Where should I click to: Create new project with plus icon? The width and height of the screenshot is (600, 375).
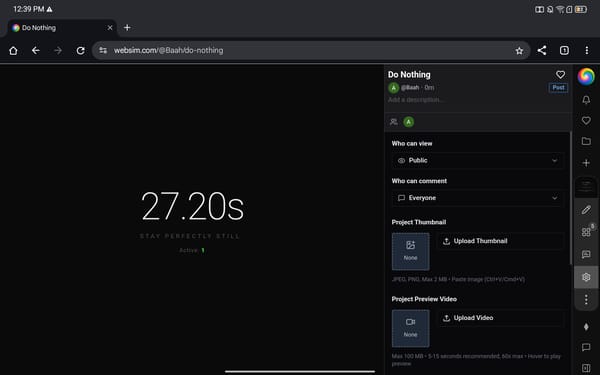[586, 163]
